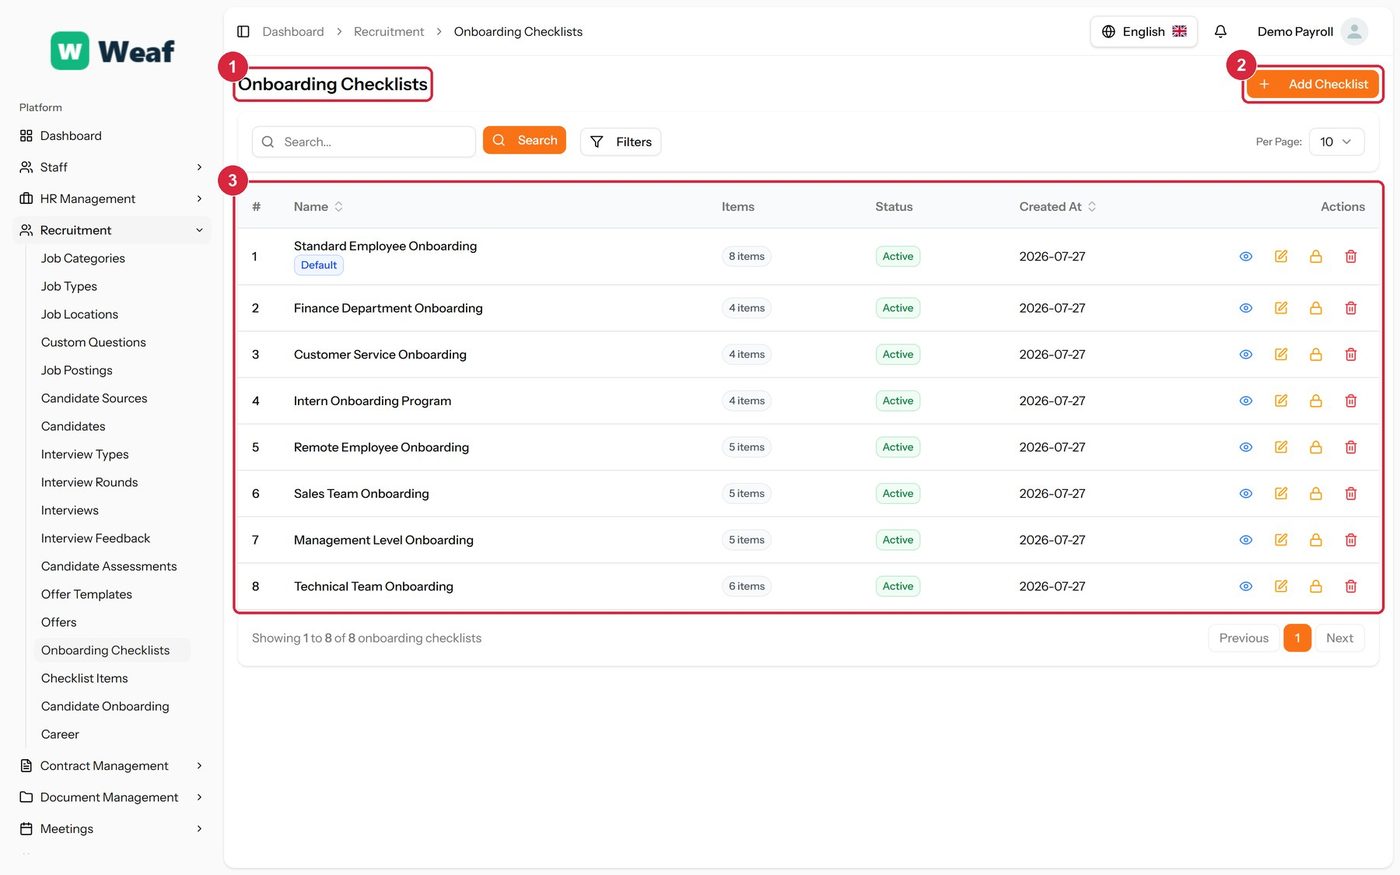This screenshot has width=1400, height=875.
Task: Open the Filters button
Action: pos(621,142)
